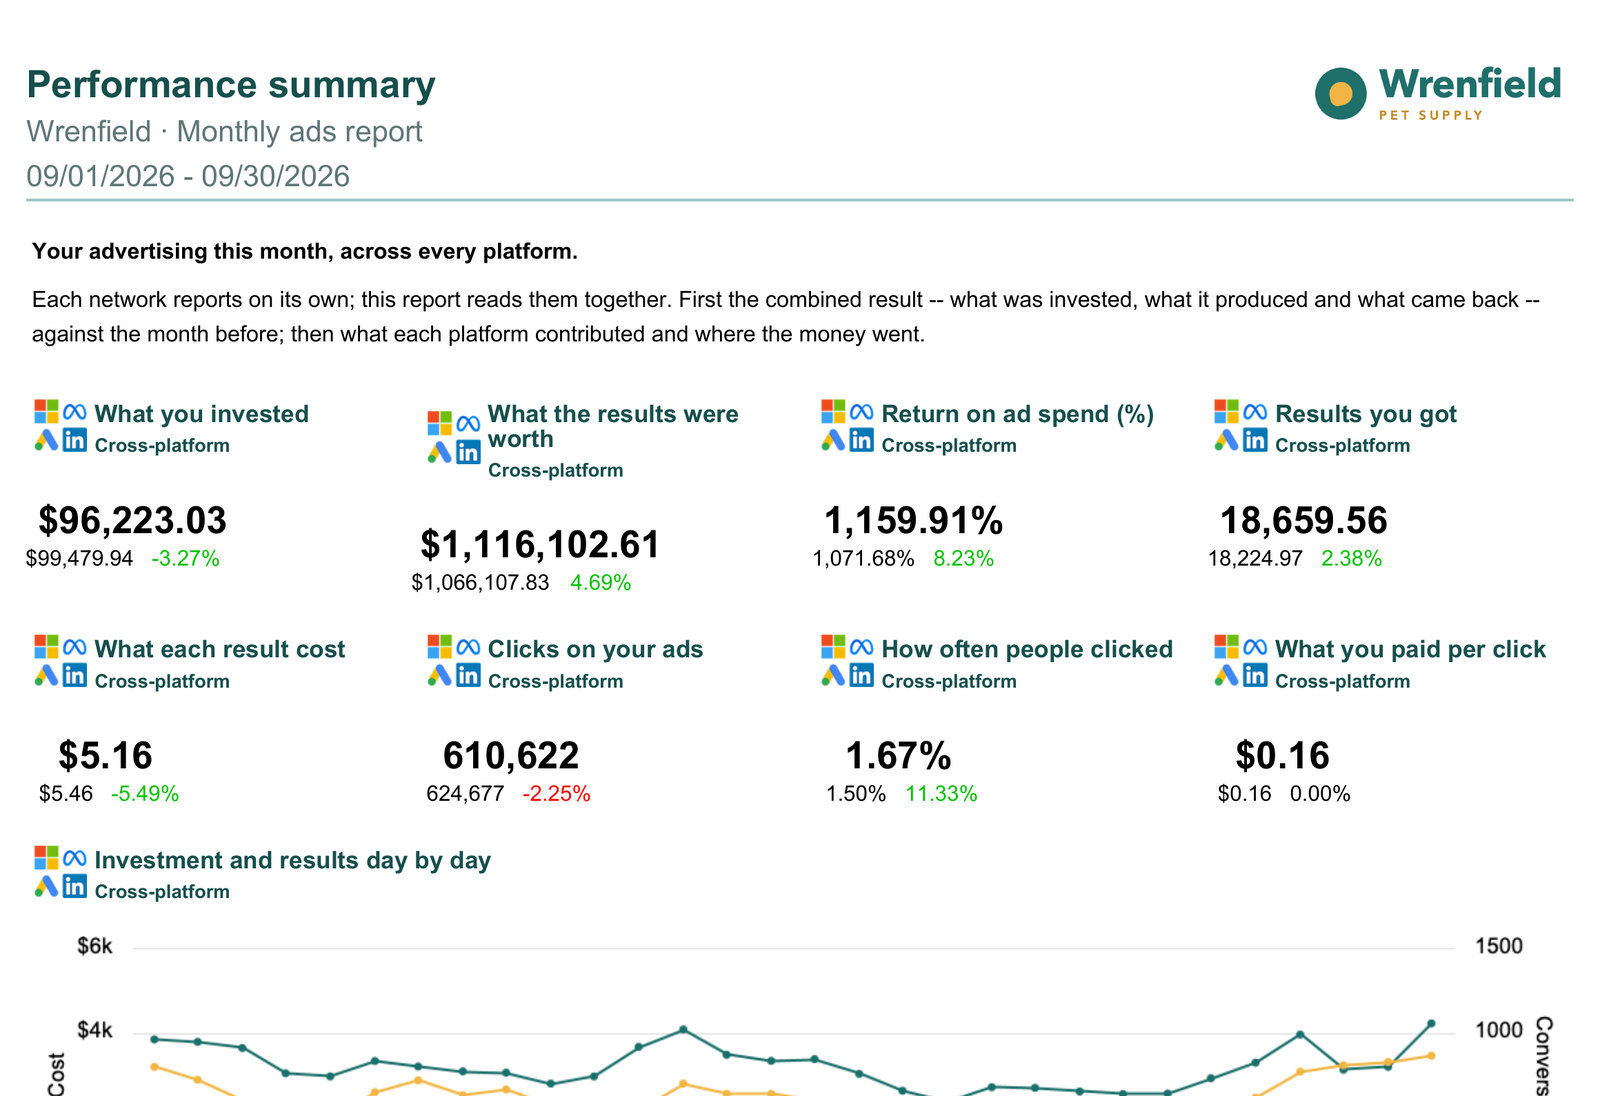
Task: Click the 1,159.91% return on ad spend
Action: click(x=913, y=520)
